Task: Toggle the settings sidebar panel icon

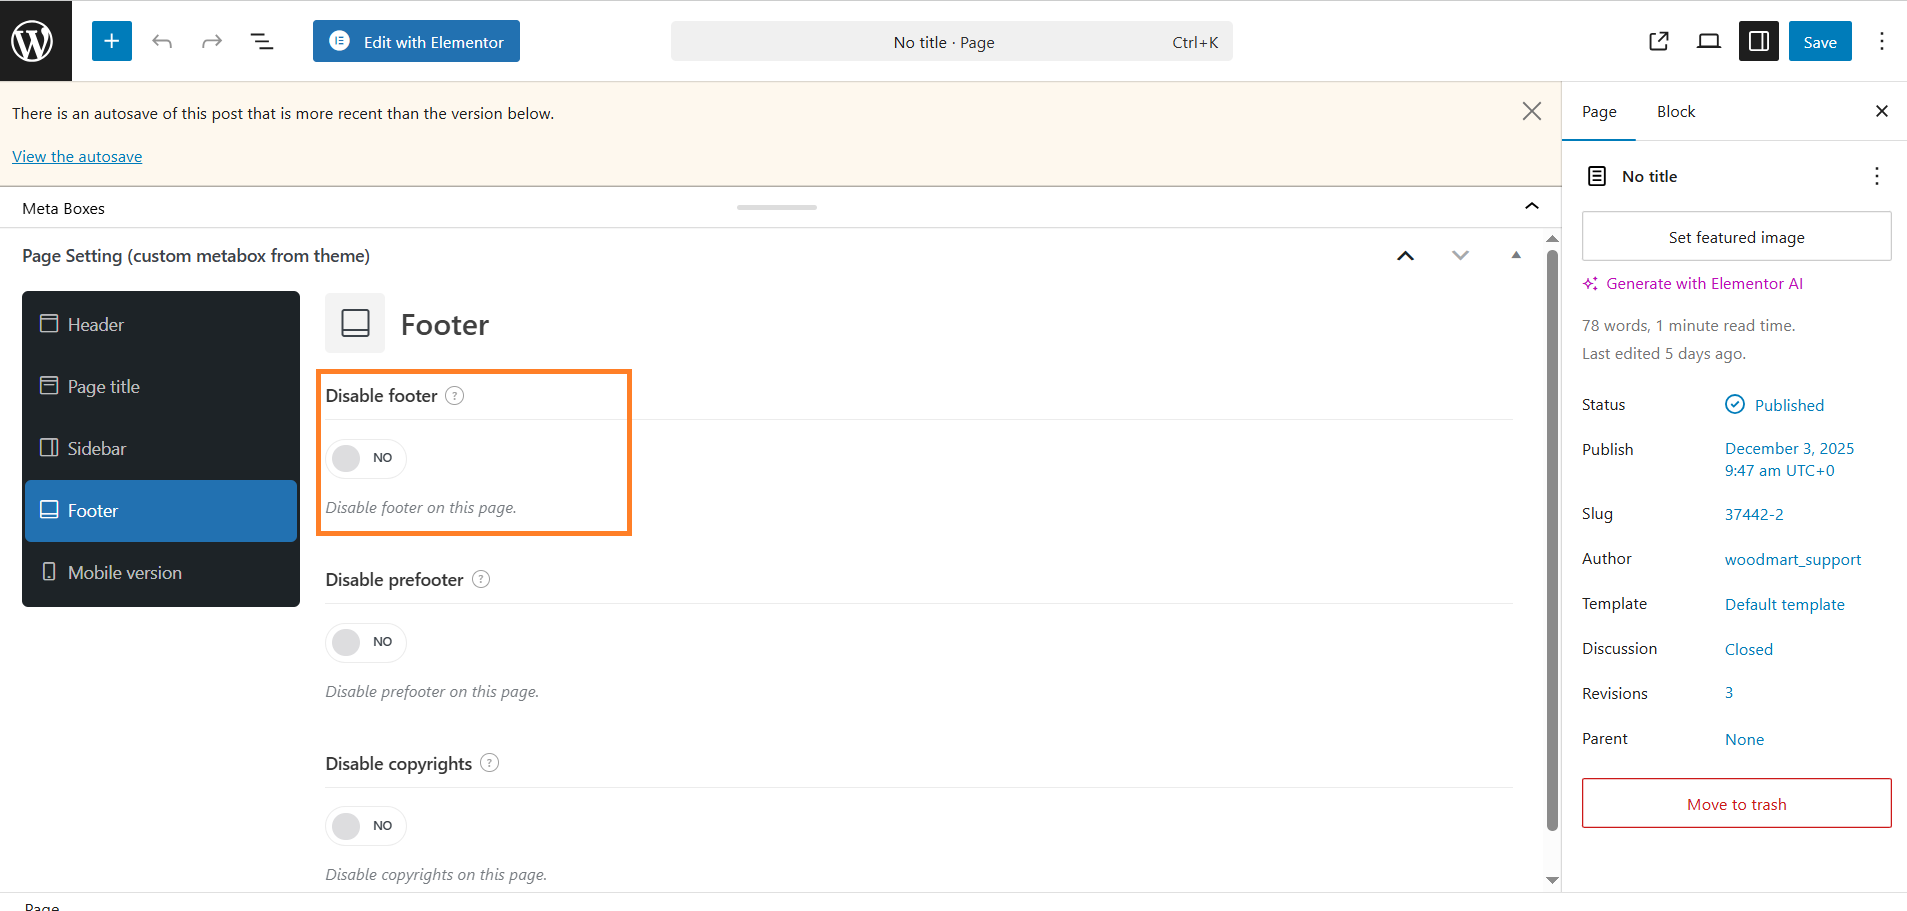Action: 1758,41
